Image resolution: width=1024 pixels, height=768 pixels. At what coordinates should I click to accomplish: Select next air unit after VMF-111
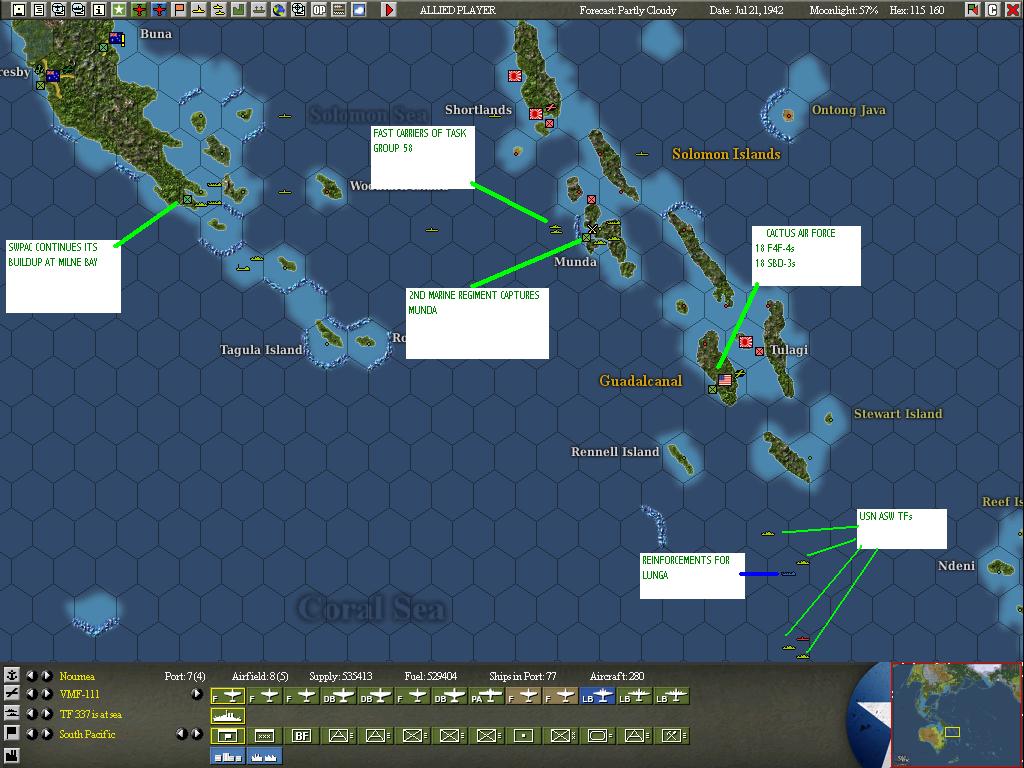pos(47,694)
